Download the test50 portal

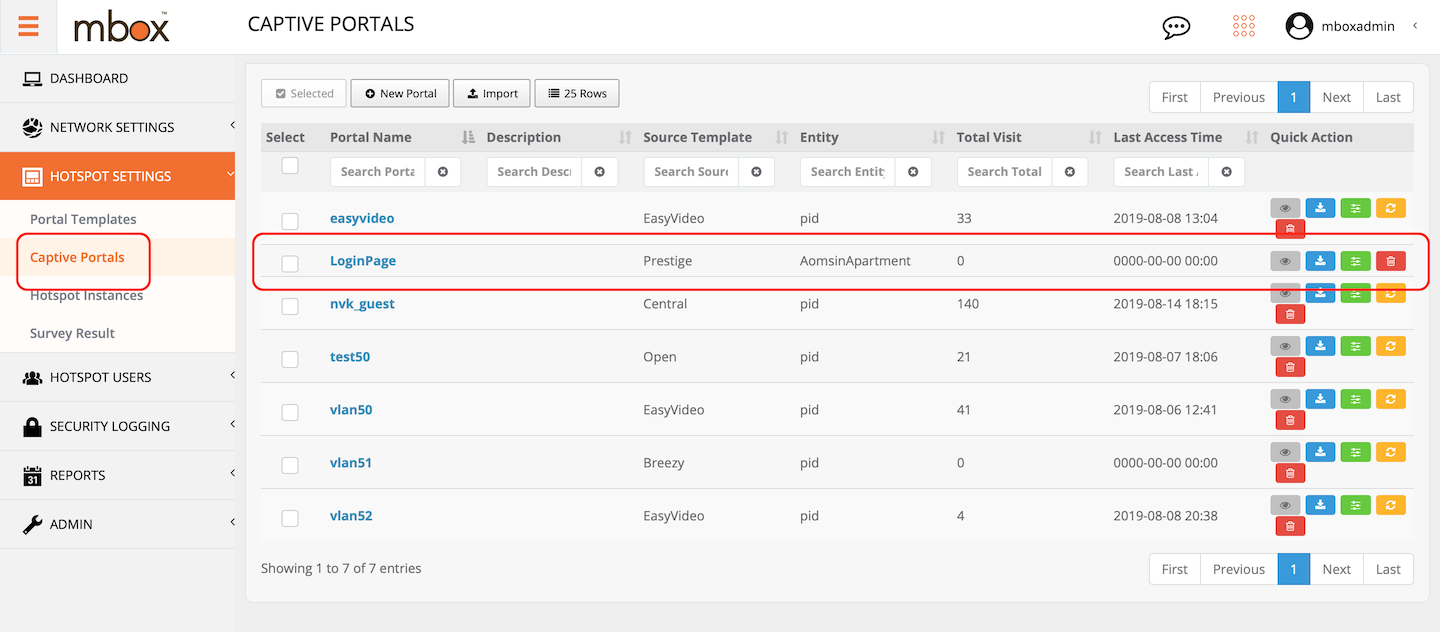[1320, 346]
